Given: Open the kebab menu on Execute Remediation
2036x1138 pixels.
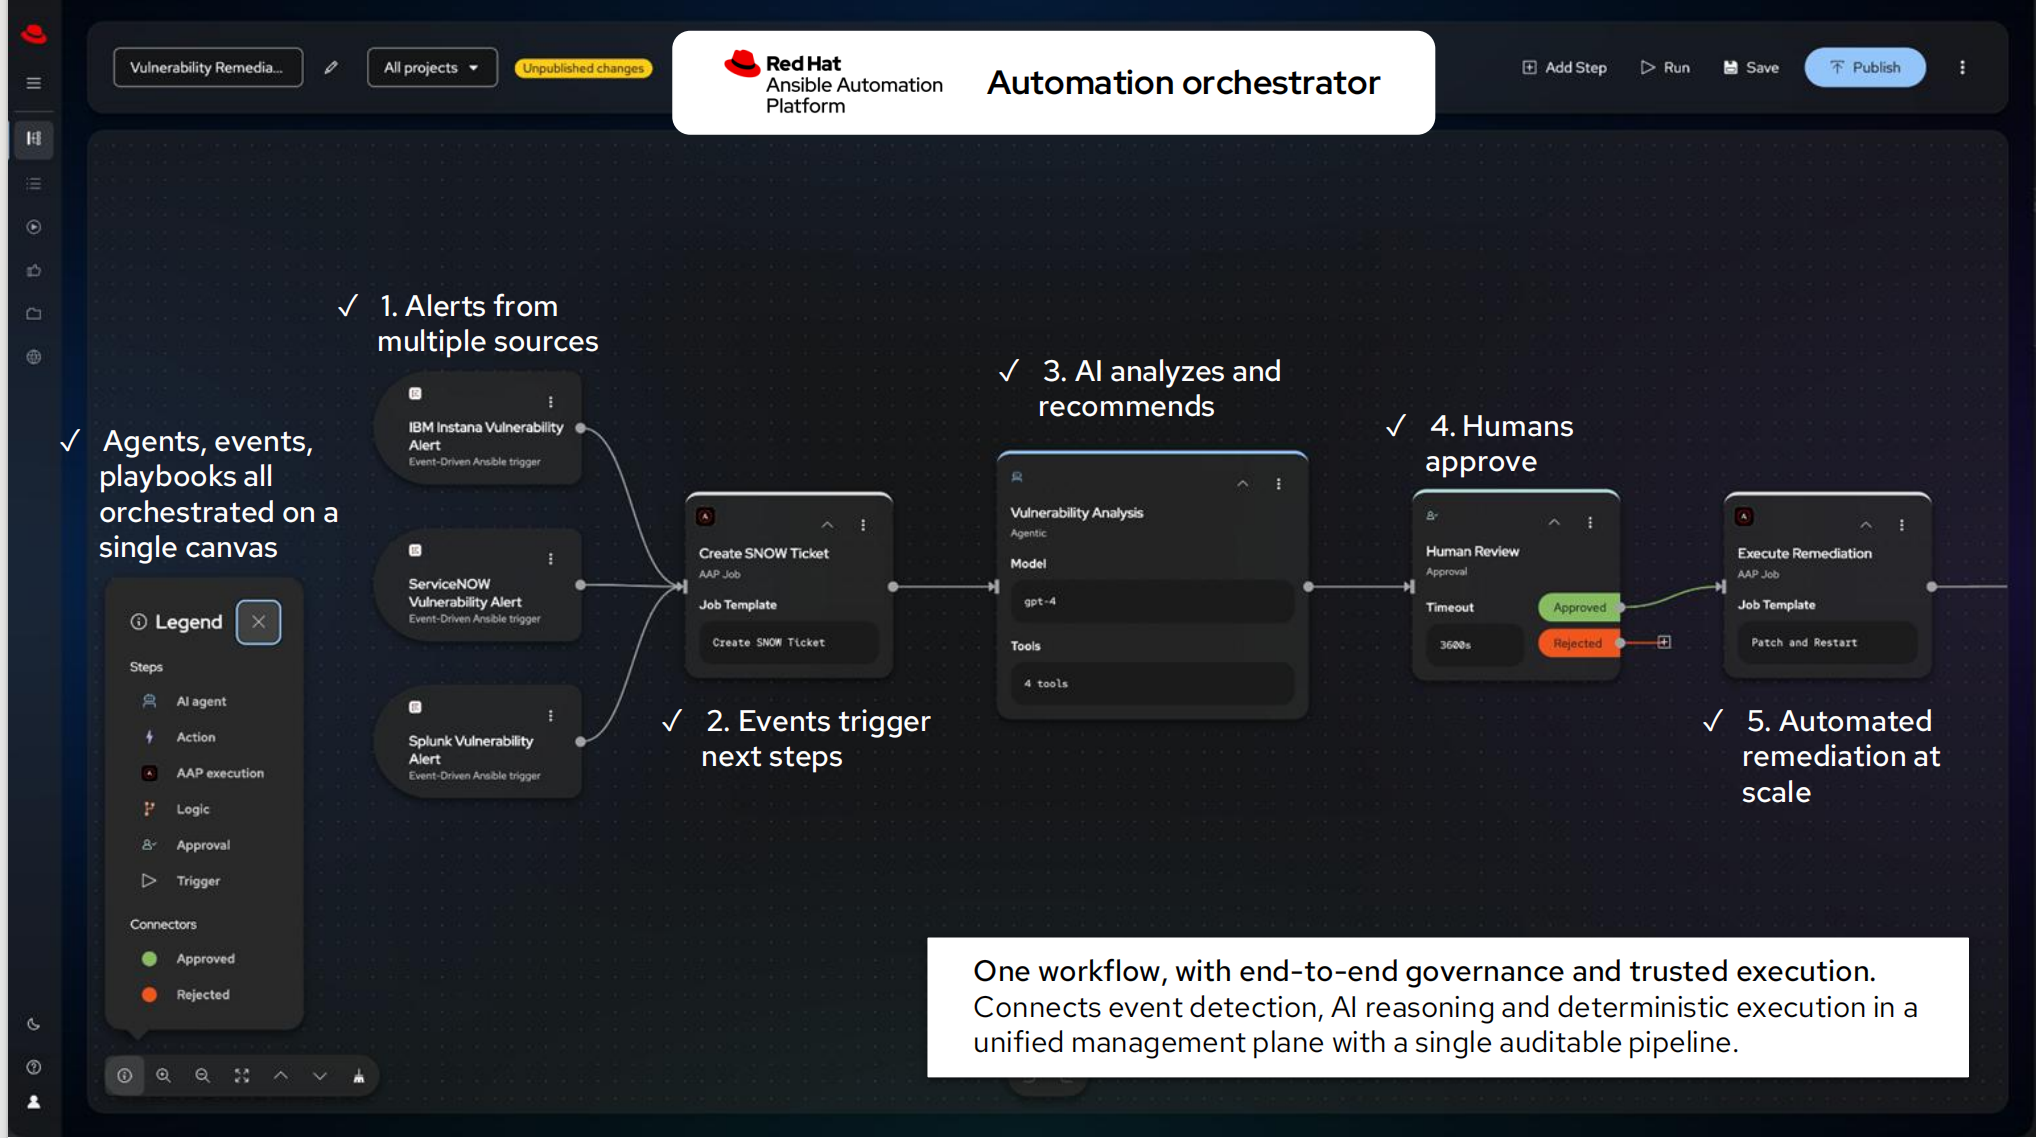Looking at the screenshot, I should coord(1902,525).
